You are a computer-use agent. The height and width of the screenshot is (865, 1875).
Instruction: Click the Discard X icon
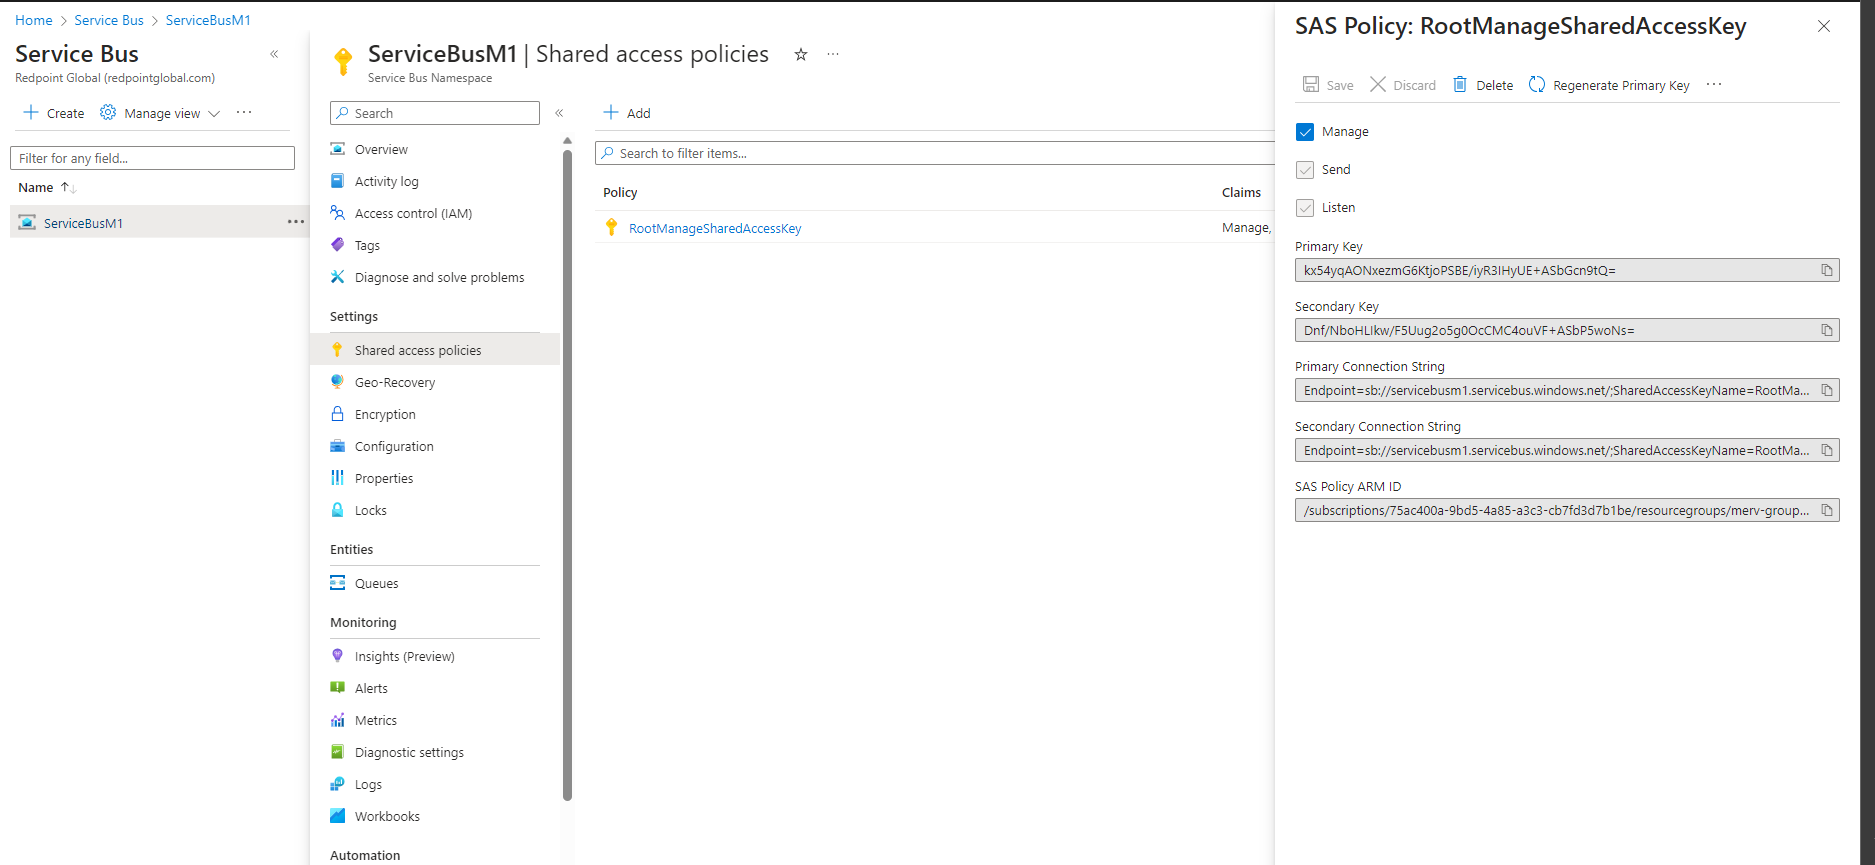(1378, 85)
